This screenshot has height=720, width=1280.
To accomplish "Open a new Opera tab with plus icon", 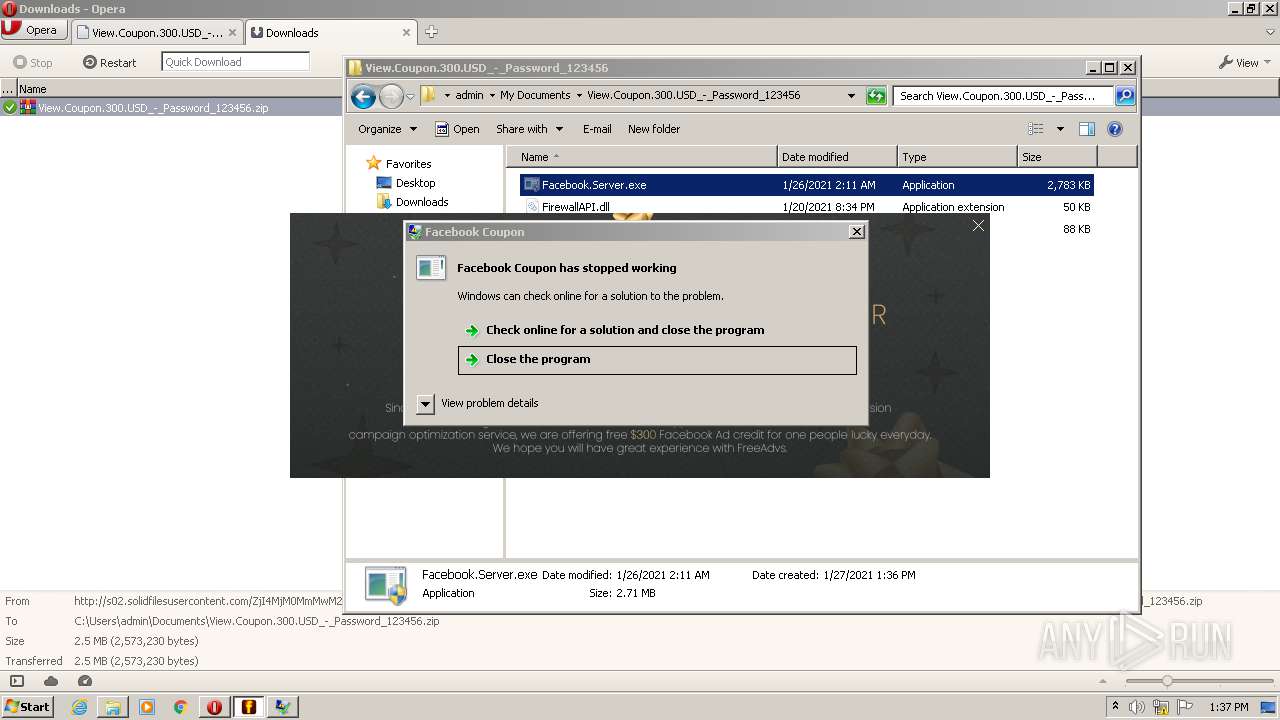I will [431, 32].
